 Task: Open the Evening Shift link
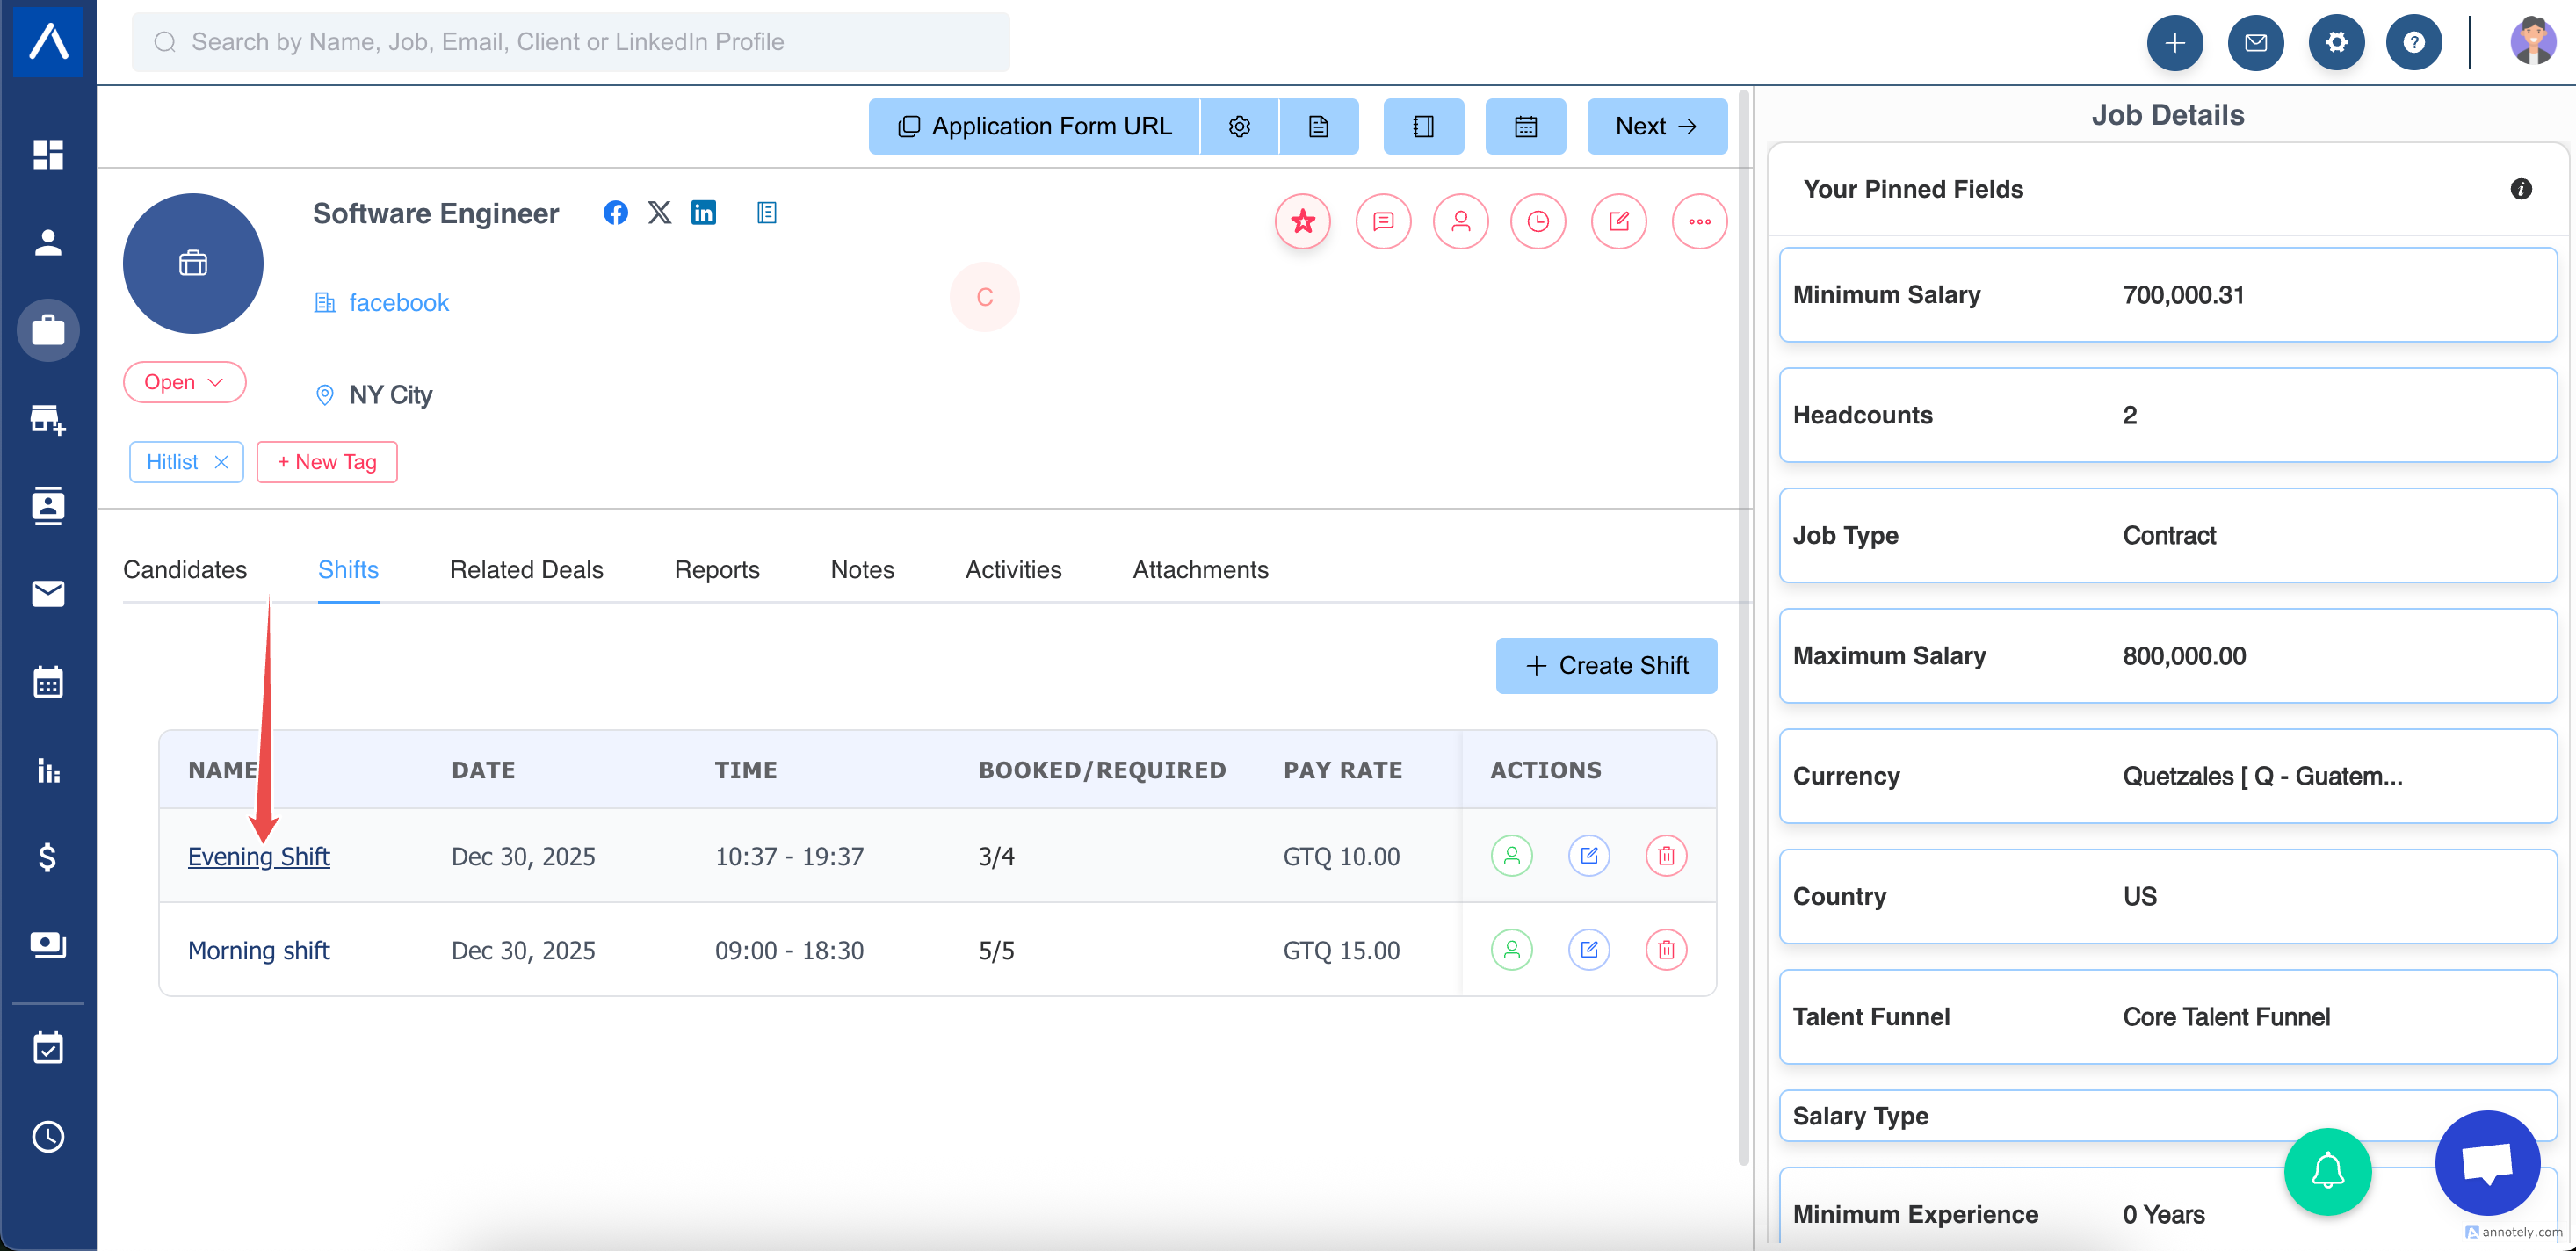point(258,856)
